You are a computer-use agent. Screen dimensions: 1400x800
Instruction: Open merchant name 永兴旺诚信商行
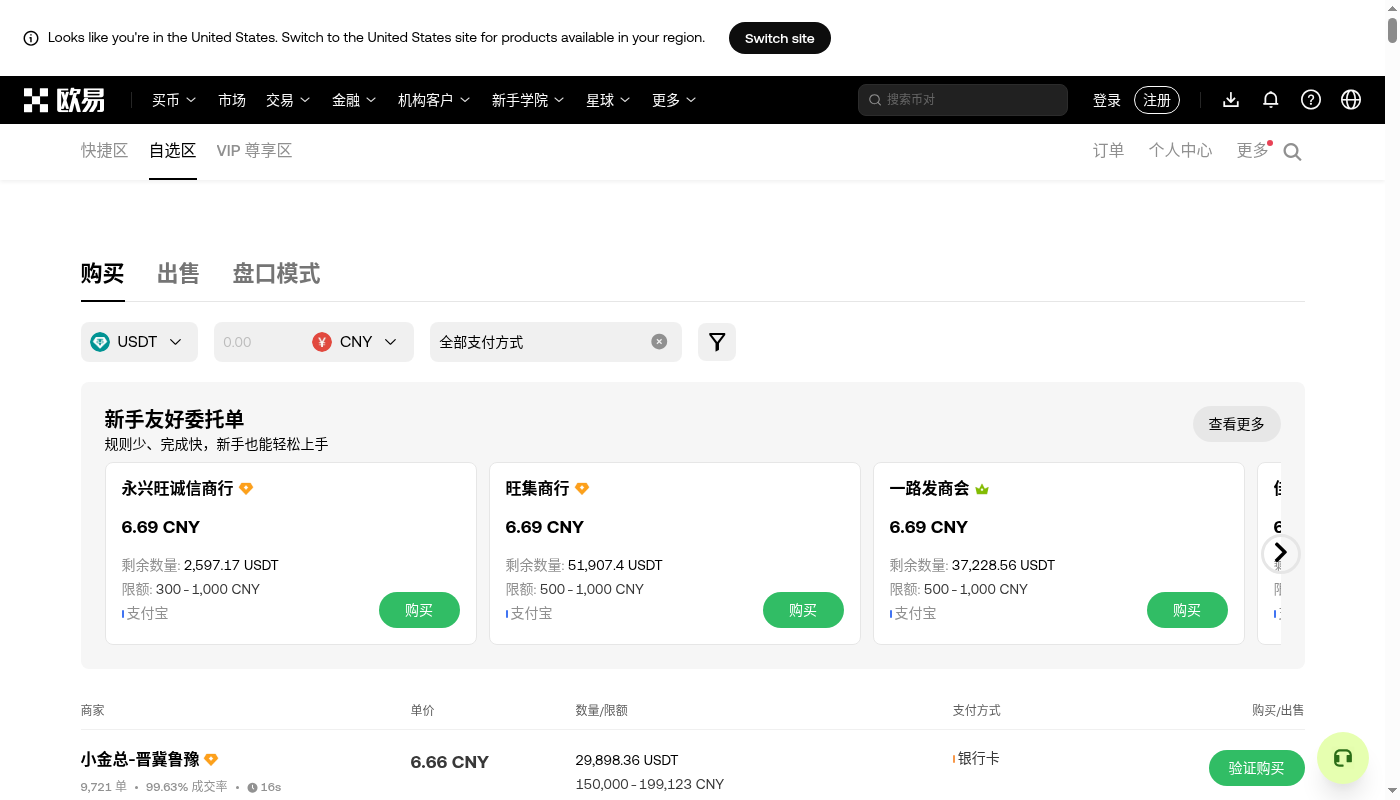178,489
